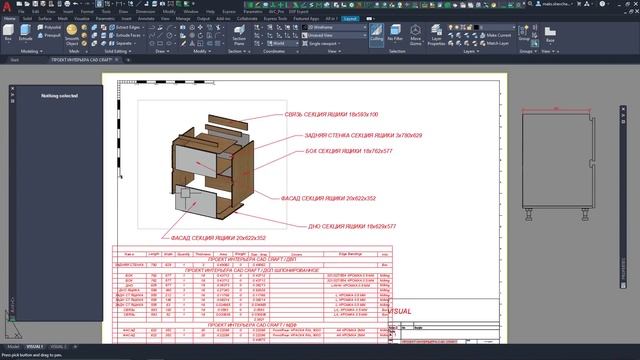This screenshot has height=360, width=640.
Task: Activate the Move Gizmo
Action: (x=416, y=35)
